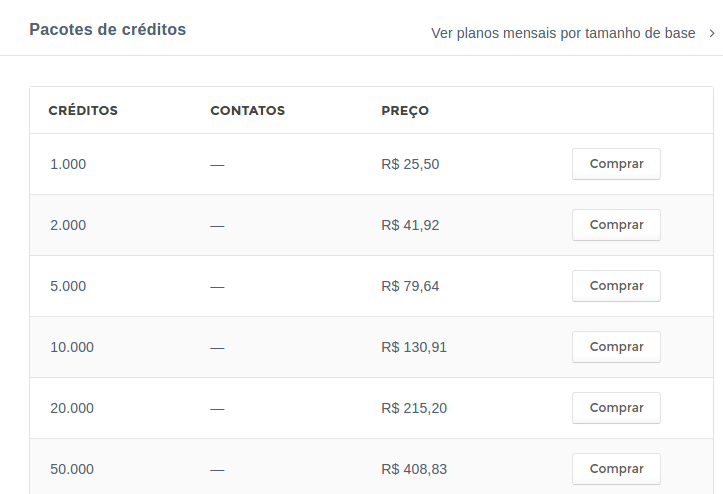The width and height of the screenshot is (723, 494).
Task: Buy the 50.000 credits package
Action: [x=616, y=469]
